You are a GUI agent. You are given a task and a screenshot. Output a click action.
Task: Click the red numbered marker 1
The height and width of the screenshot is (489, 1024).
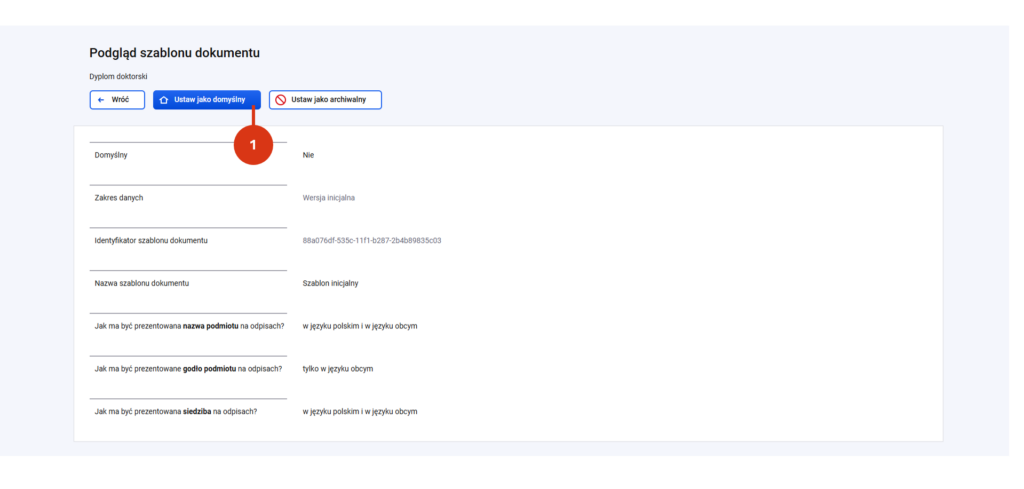[253, 145]
